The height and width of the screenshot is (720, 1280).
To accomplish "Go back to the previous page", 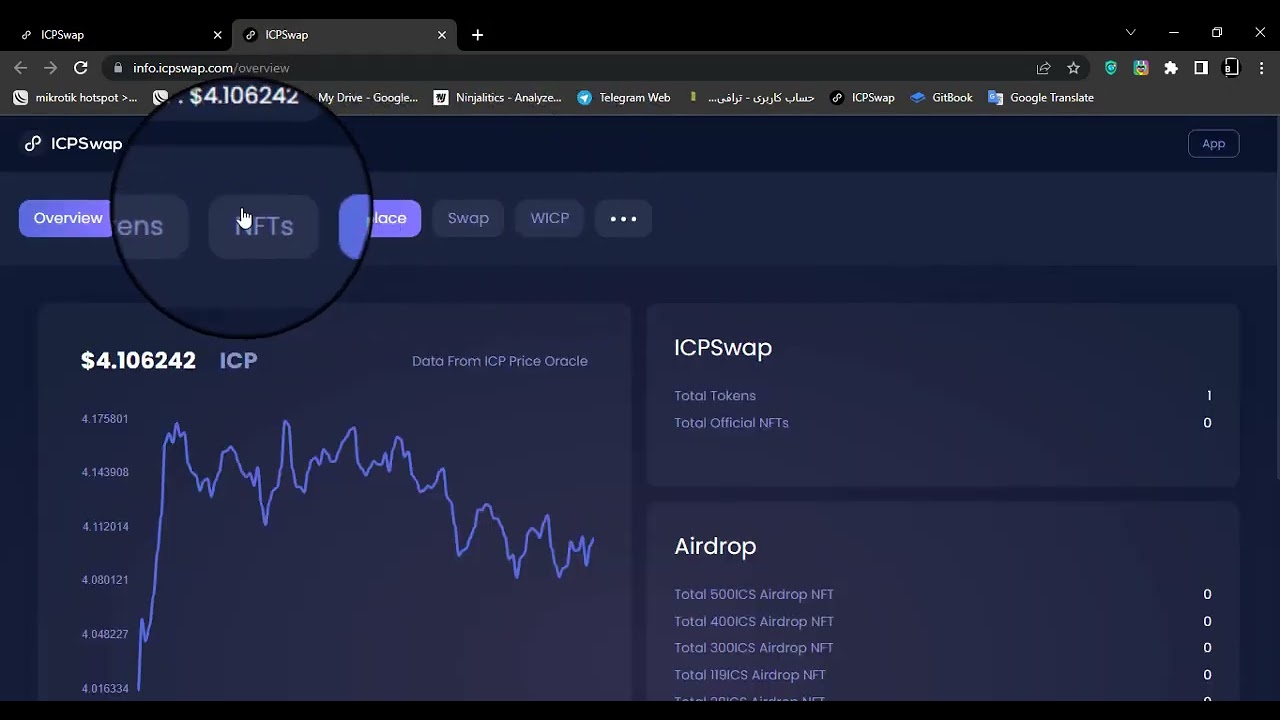I will coord(20,68).
